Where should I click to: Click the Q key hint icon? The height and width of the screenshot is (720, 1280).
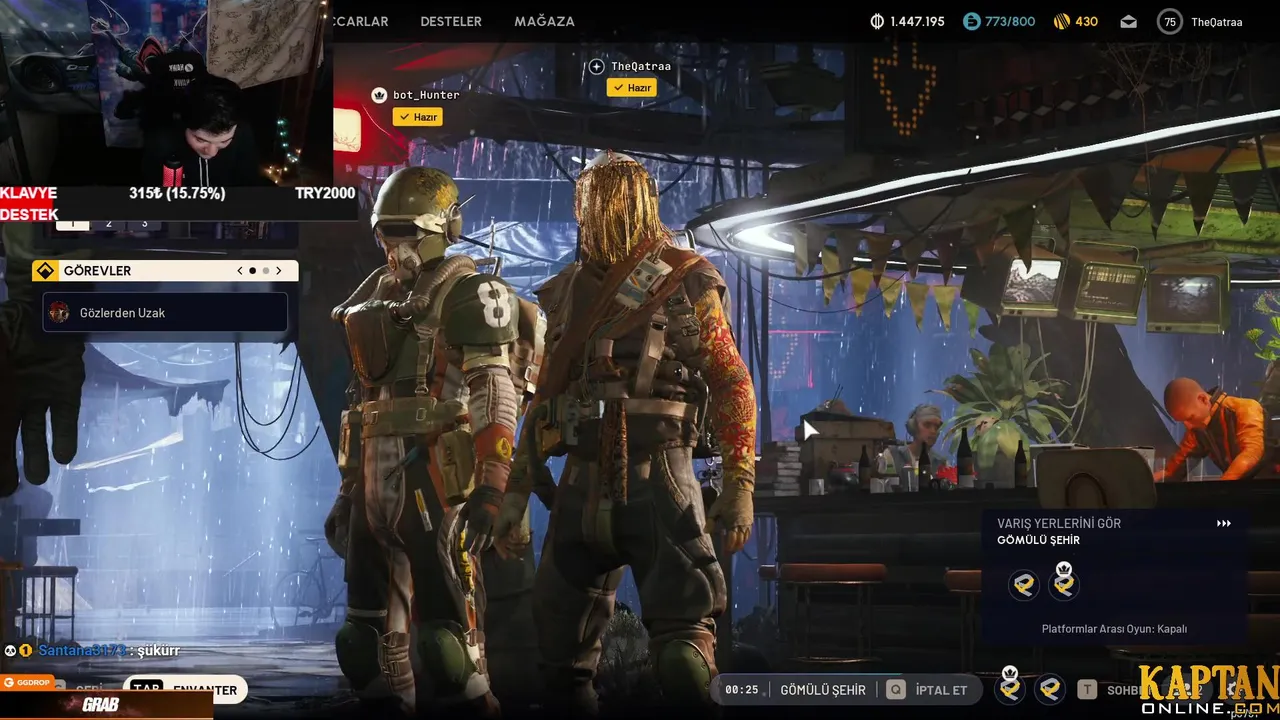click(x=896, y=690)
